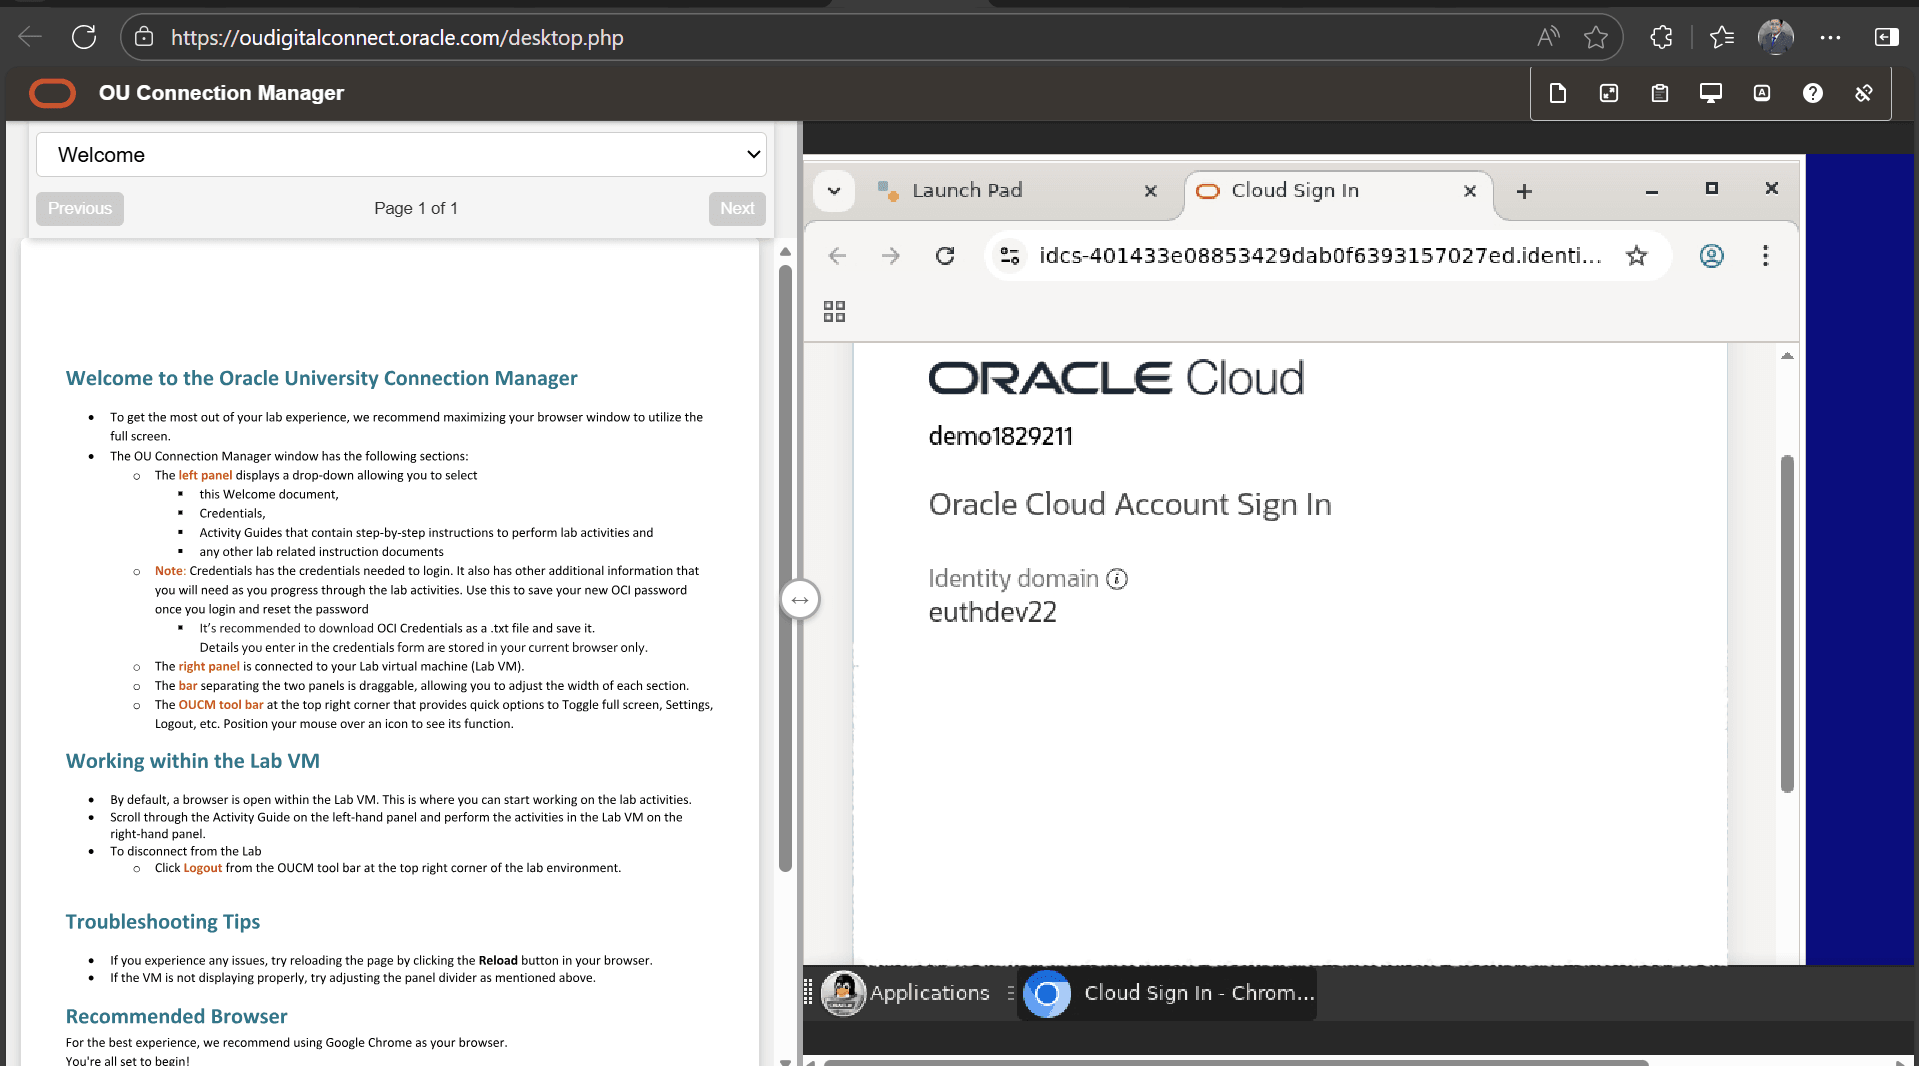Click the OUCM document page icon

tap(1557, 93)
